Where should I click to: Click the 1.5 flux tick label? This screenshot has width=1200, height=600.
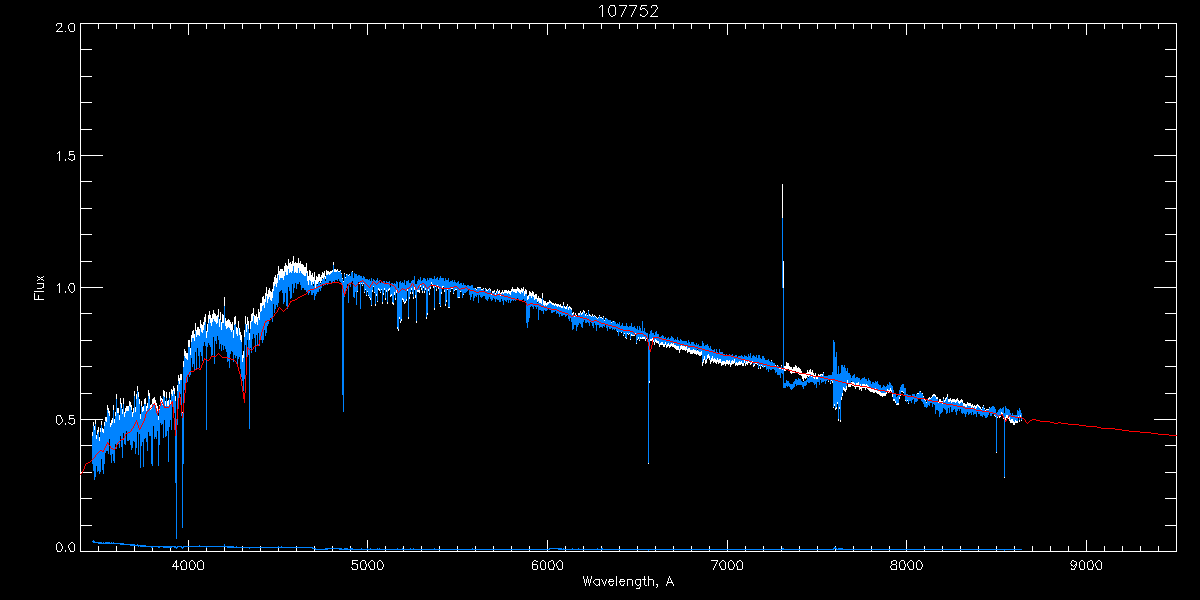(x=65, y=157)
